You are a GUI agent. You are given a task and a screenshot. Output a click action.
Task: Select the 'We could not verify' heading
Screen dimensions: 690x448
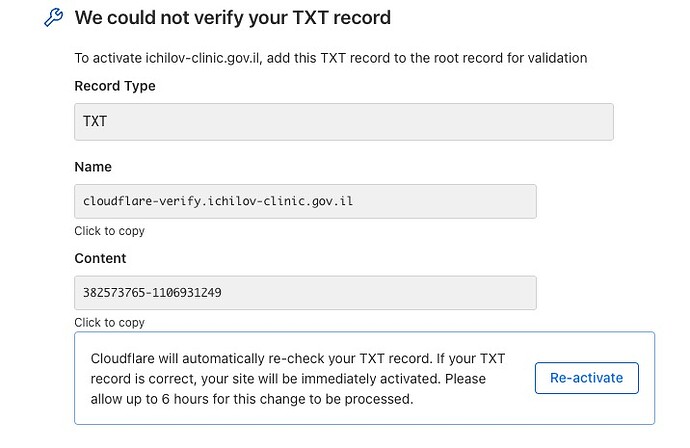pos(233,18)
